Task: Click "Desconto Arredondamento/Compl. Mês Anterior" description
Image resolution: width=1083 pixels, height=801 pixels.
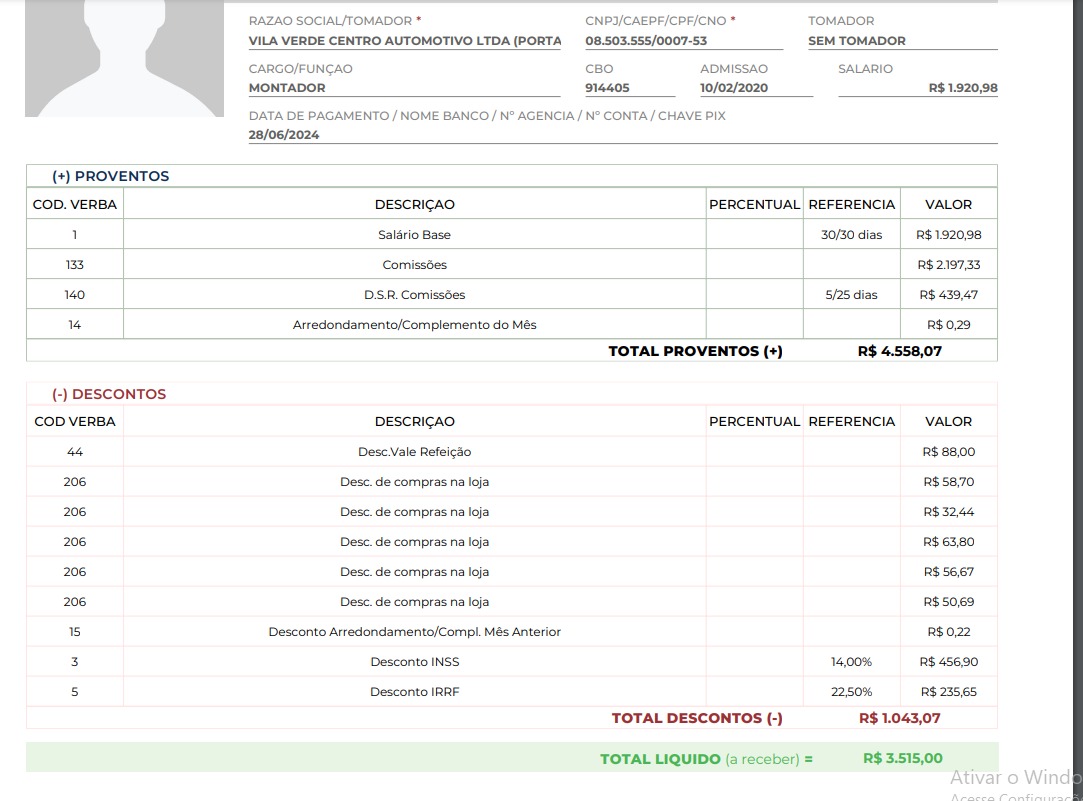Action: coord(414,632)
